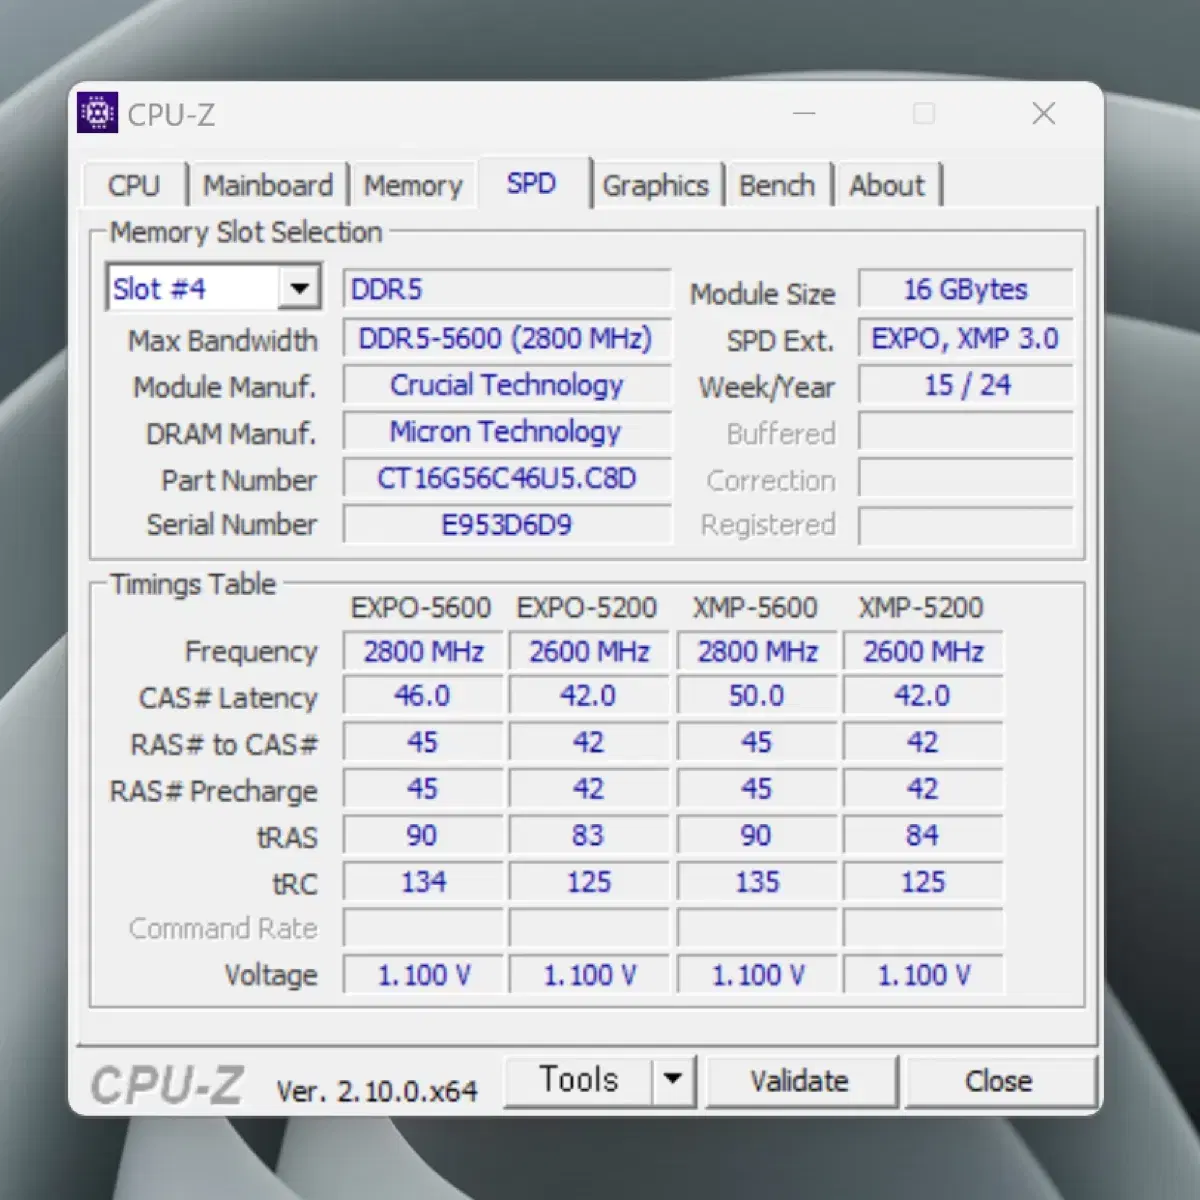The image size is (1200, 1200).
Task: Click the Validate button
Action: coord(800,1081)
